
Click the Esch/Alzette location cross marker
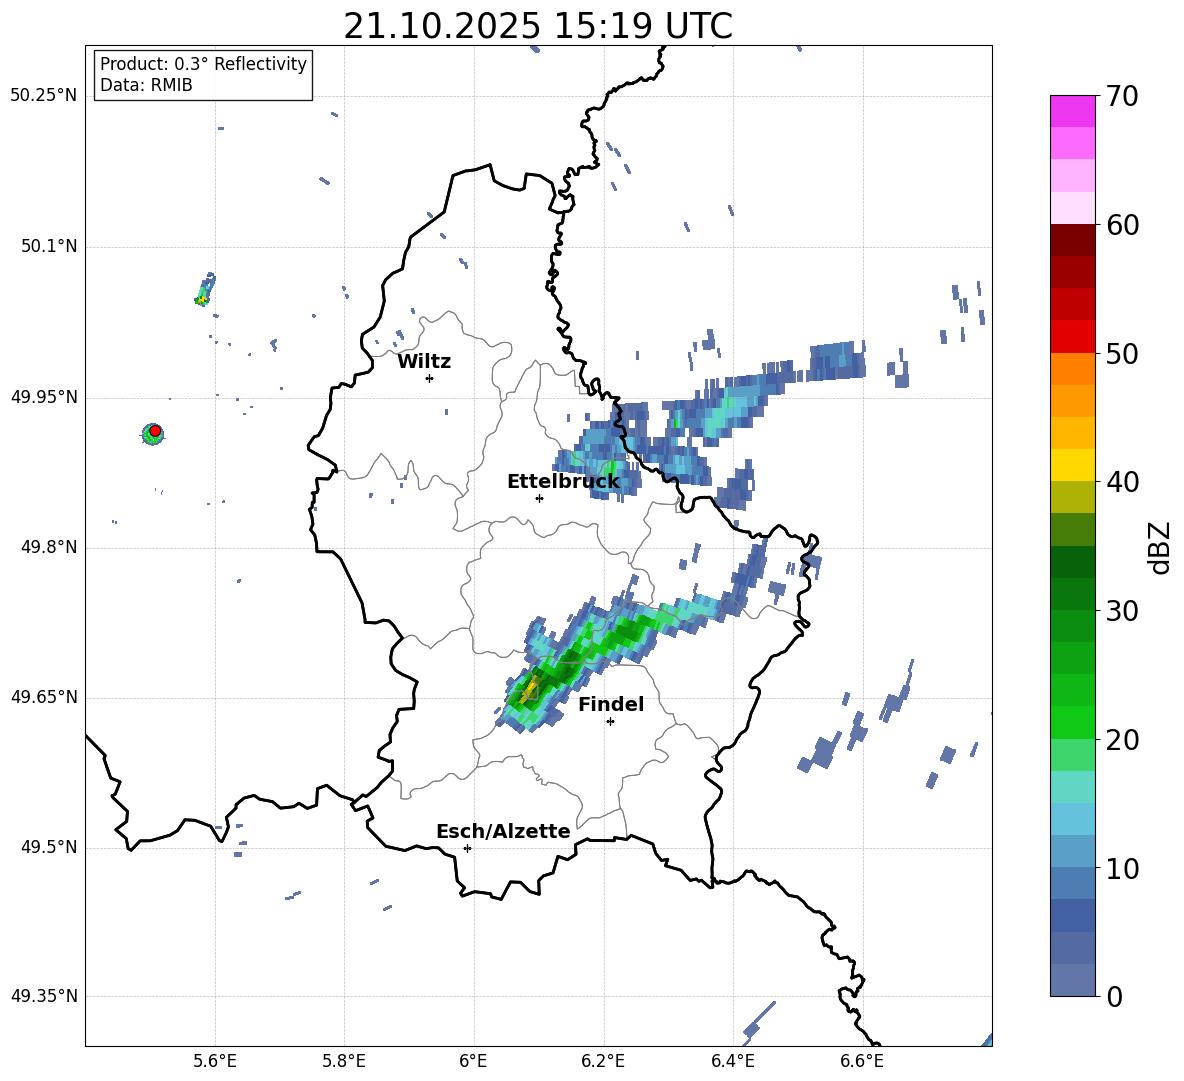(x=467, y=848)
